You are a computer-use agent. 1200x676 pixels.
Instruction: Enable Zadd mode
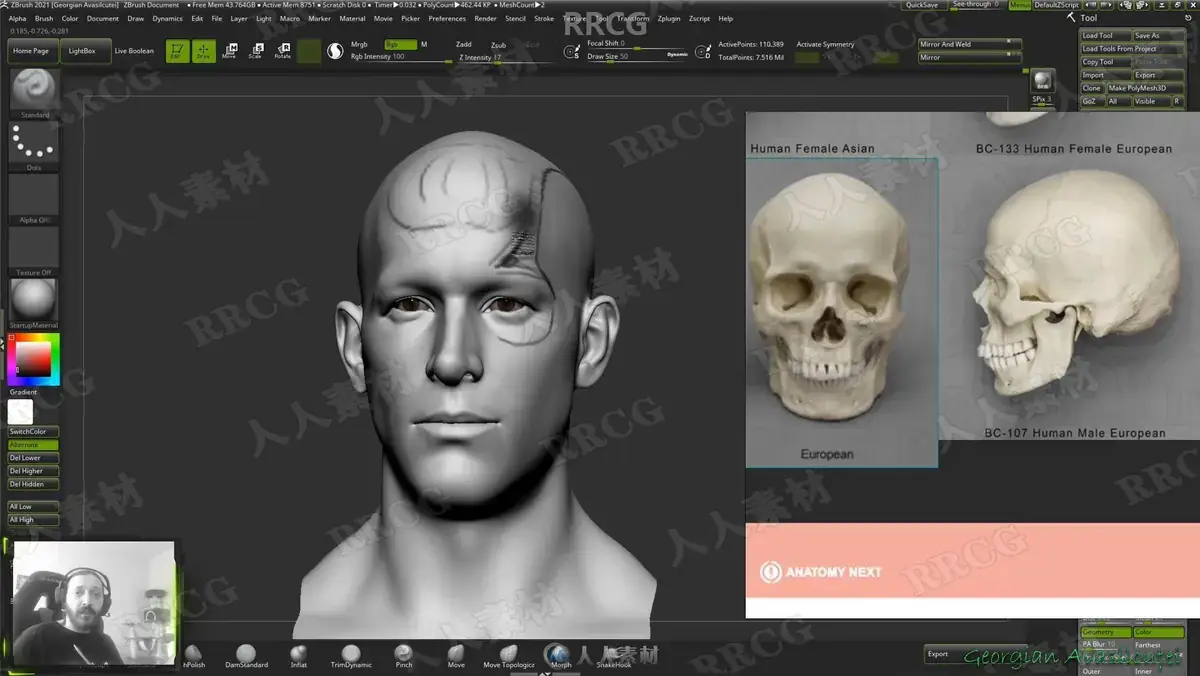tap(463, 44)
